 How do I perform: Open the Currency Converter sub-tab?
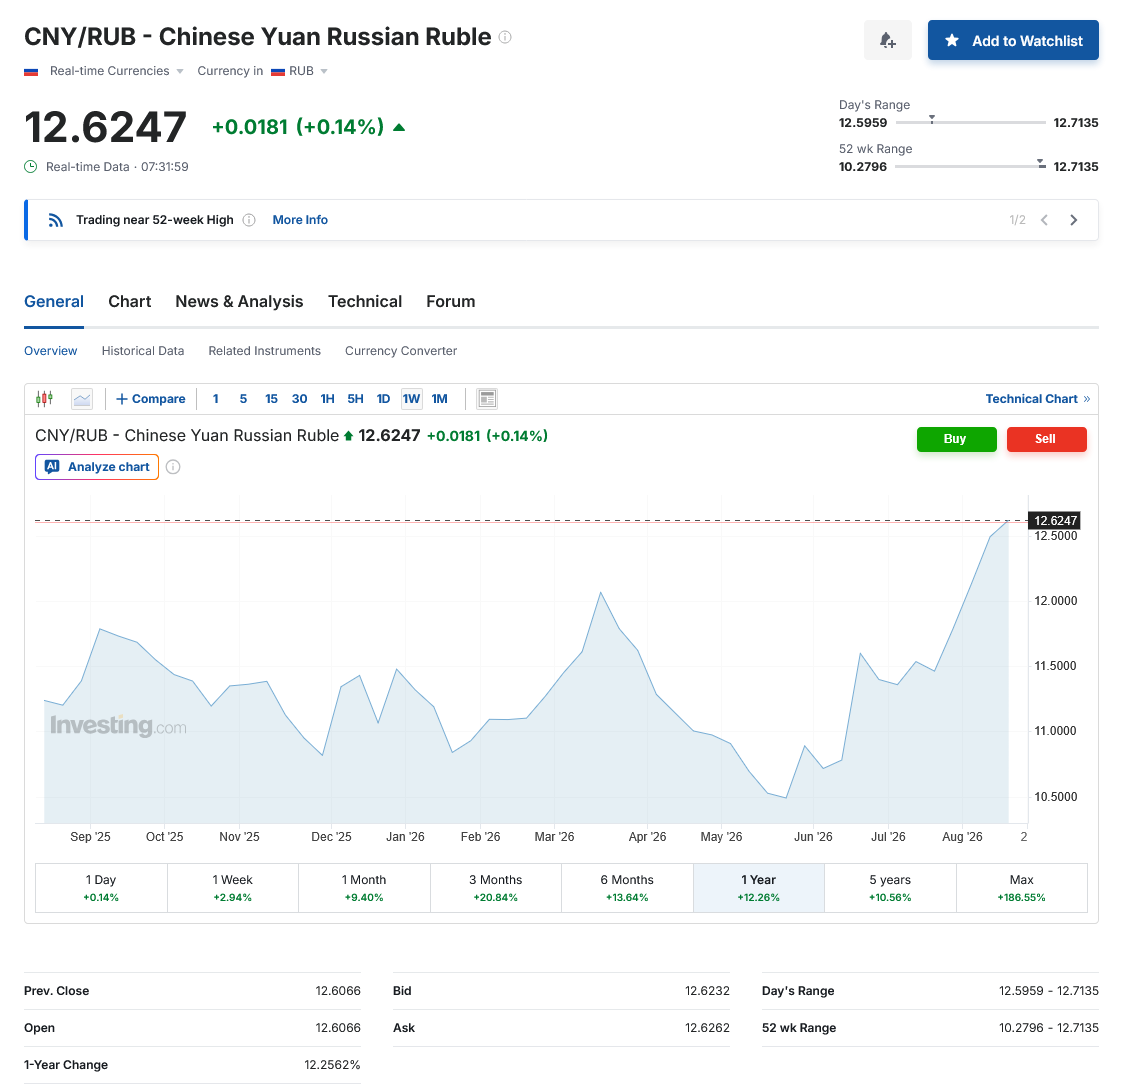point(401,351)
